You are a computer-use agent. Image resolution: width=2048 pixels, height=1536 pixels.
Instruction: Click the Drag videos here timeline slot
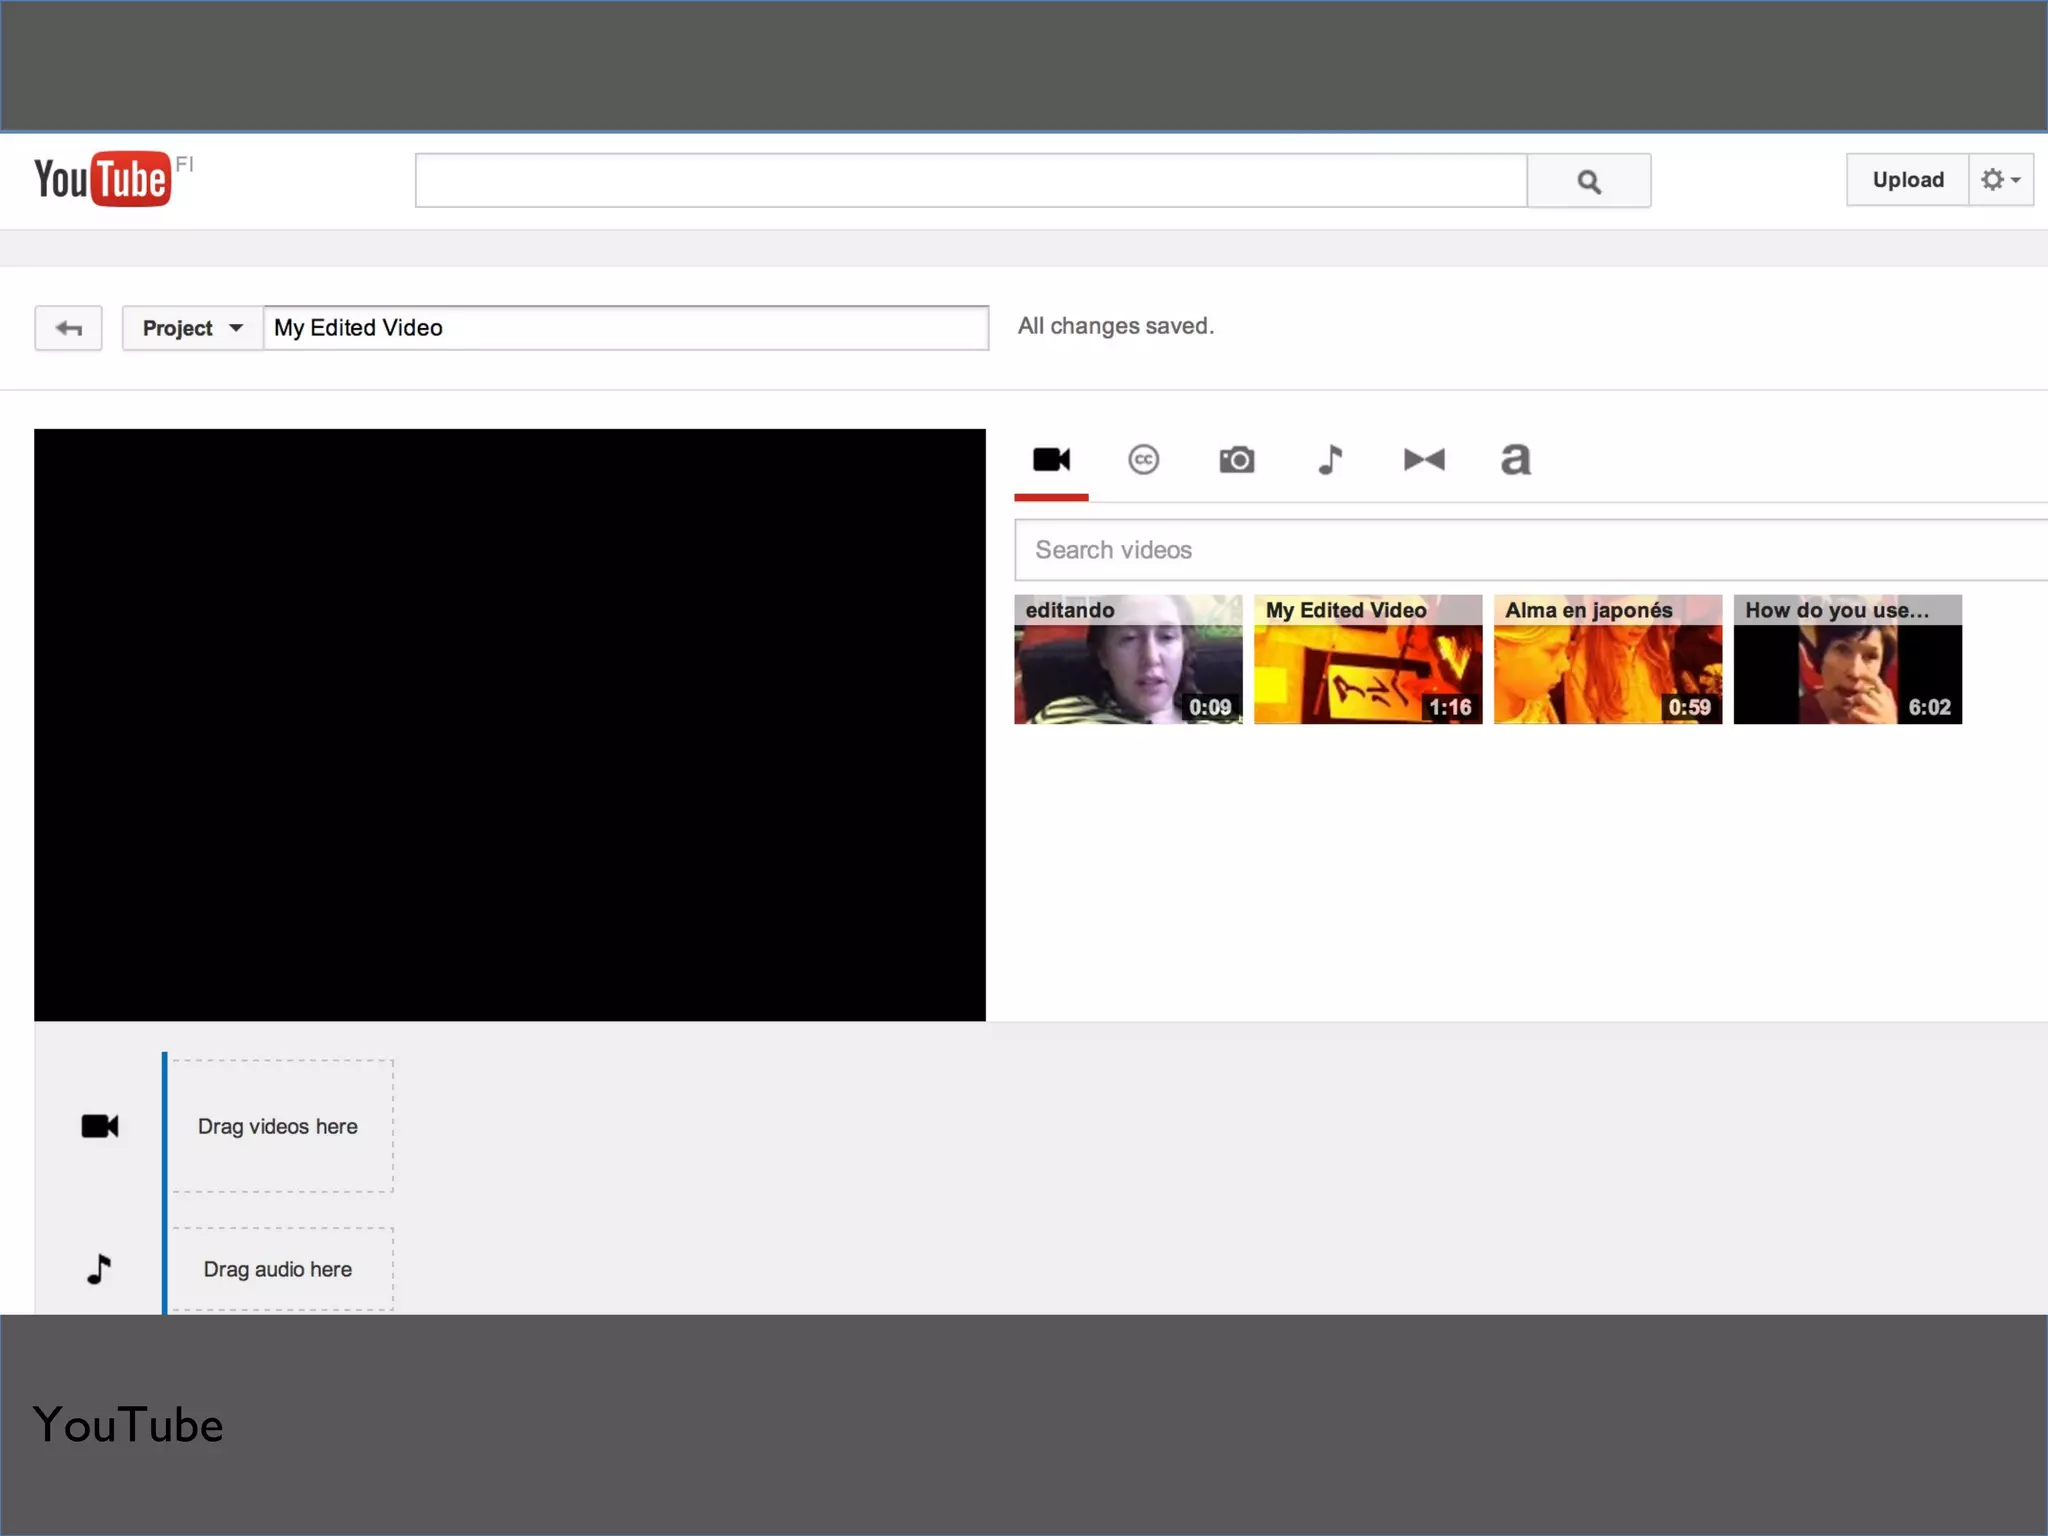[x=281, y=1126]
